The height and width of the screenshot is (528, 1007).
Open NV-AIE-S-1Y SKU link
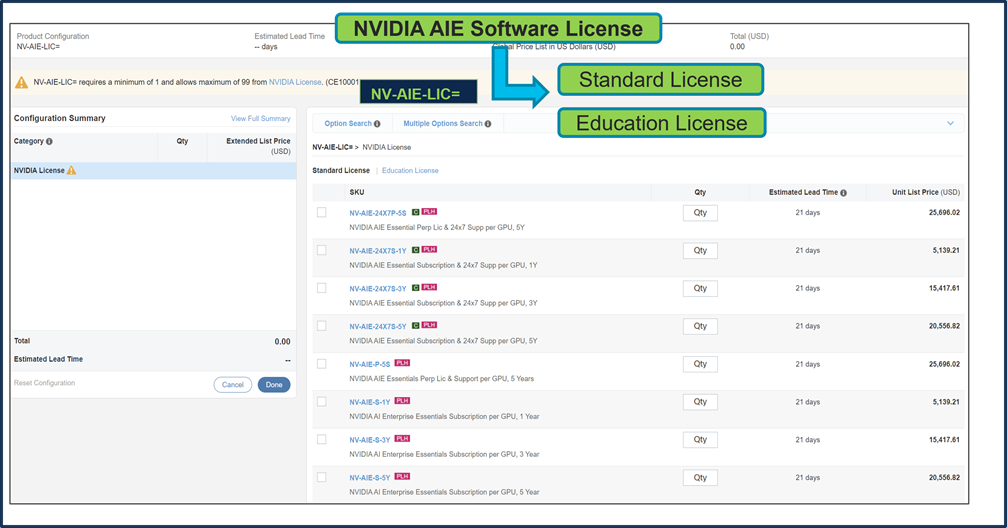369,402
